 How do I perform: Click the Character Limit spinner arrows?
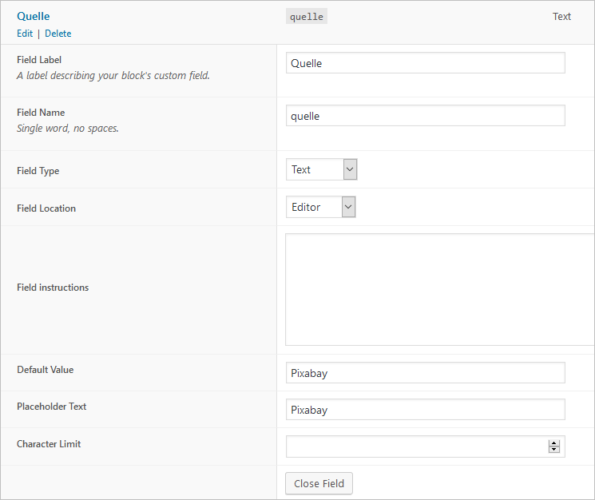pyautogui.click(x=554, y=447)
